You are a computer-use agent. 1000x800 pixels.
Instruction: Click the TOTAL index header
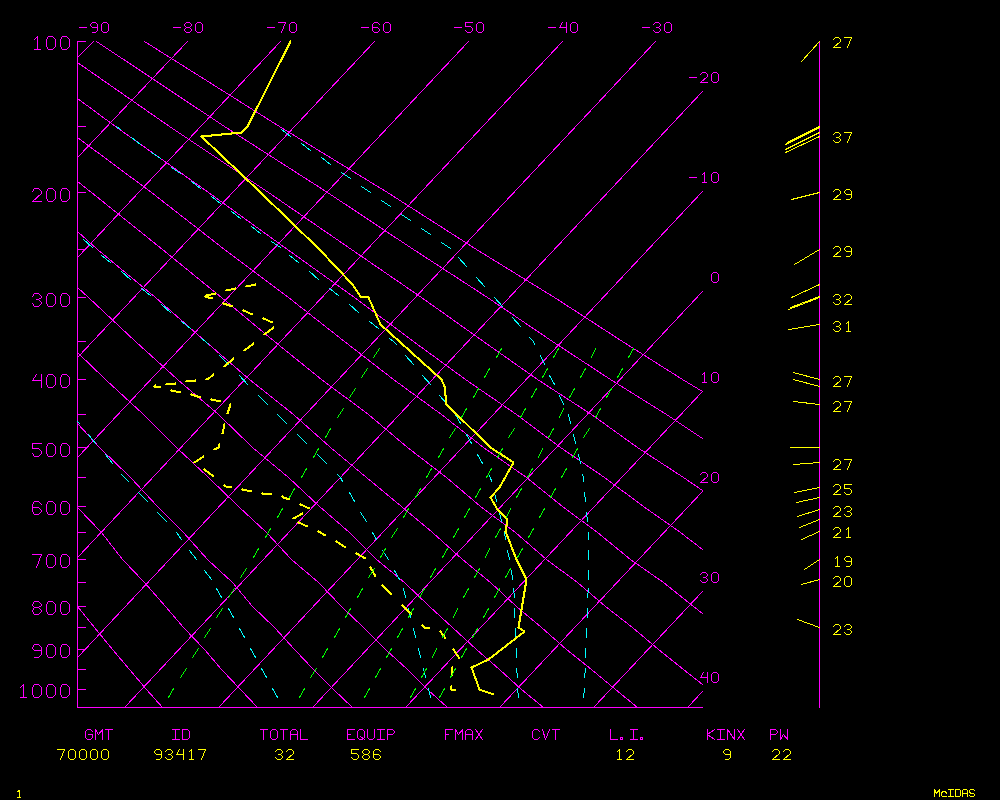pyautogui.click(x=284, y=735)
